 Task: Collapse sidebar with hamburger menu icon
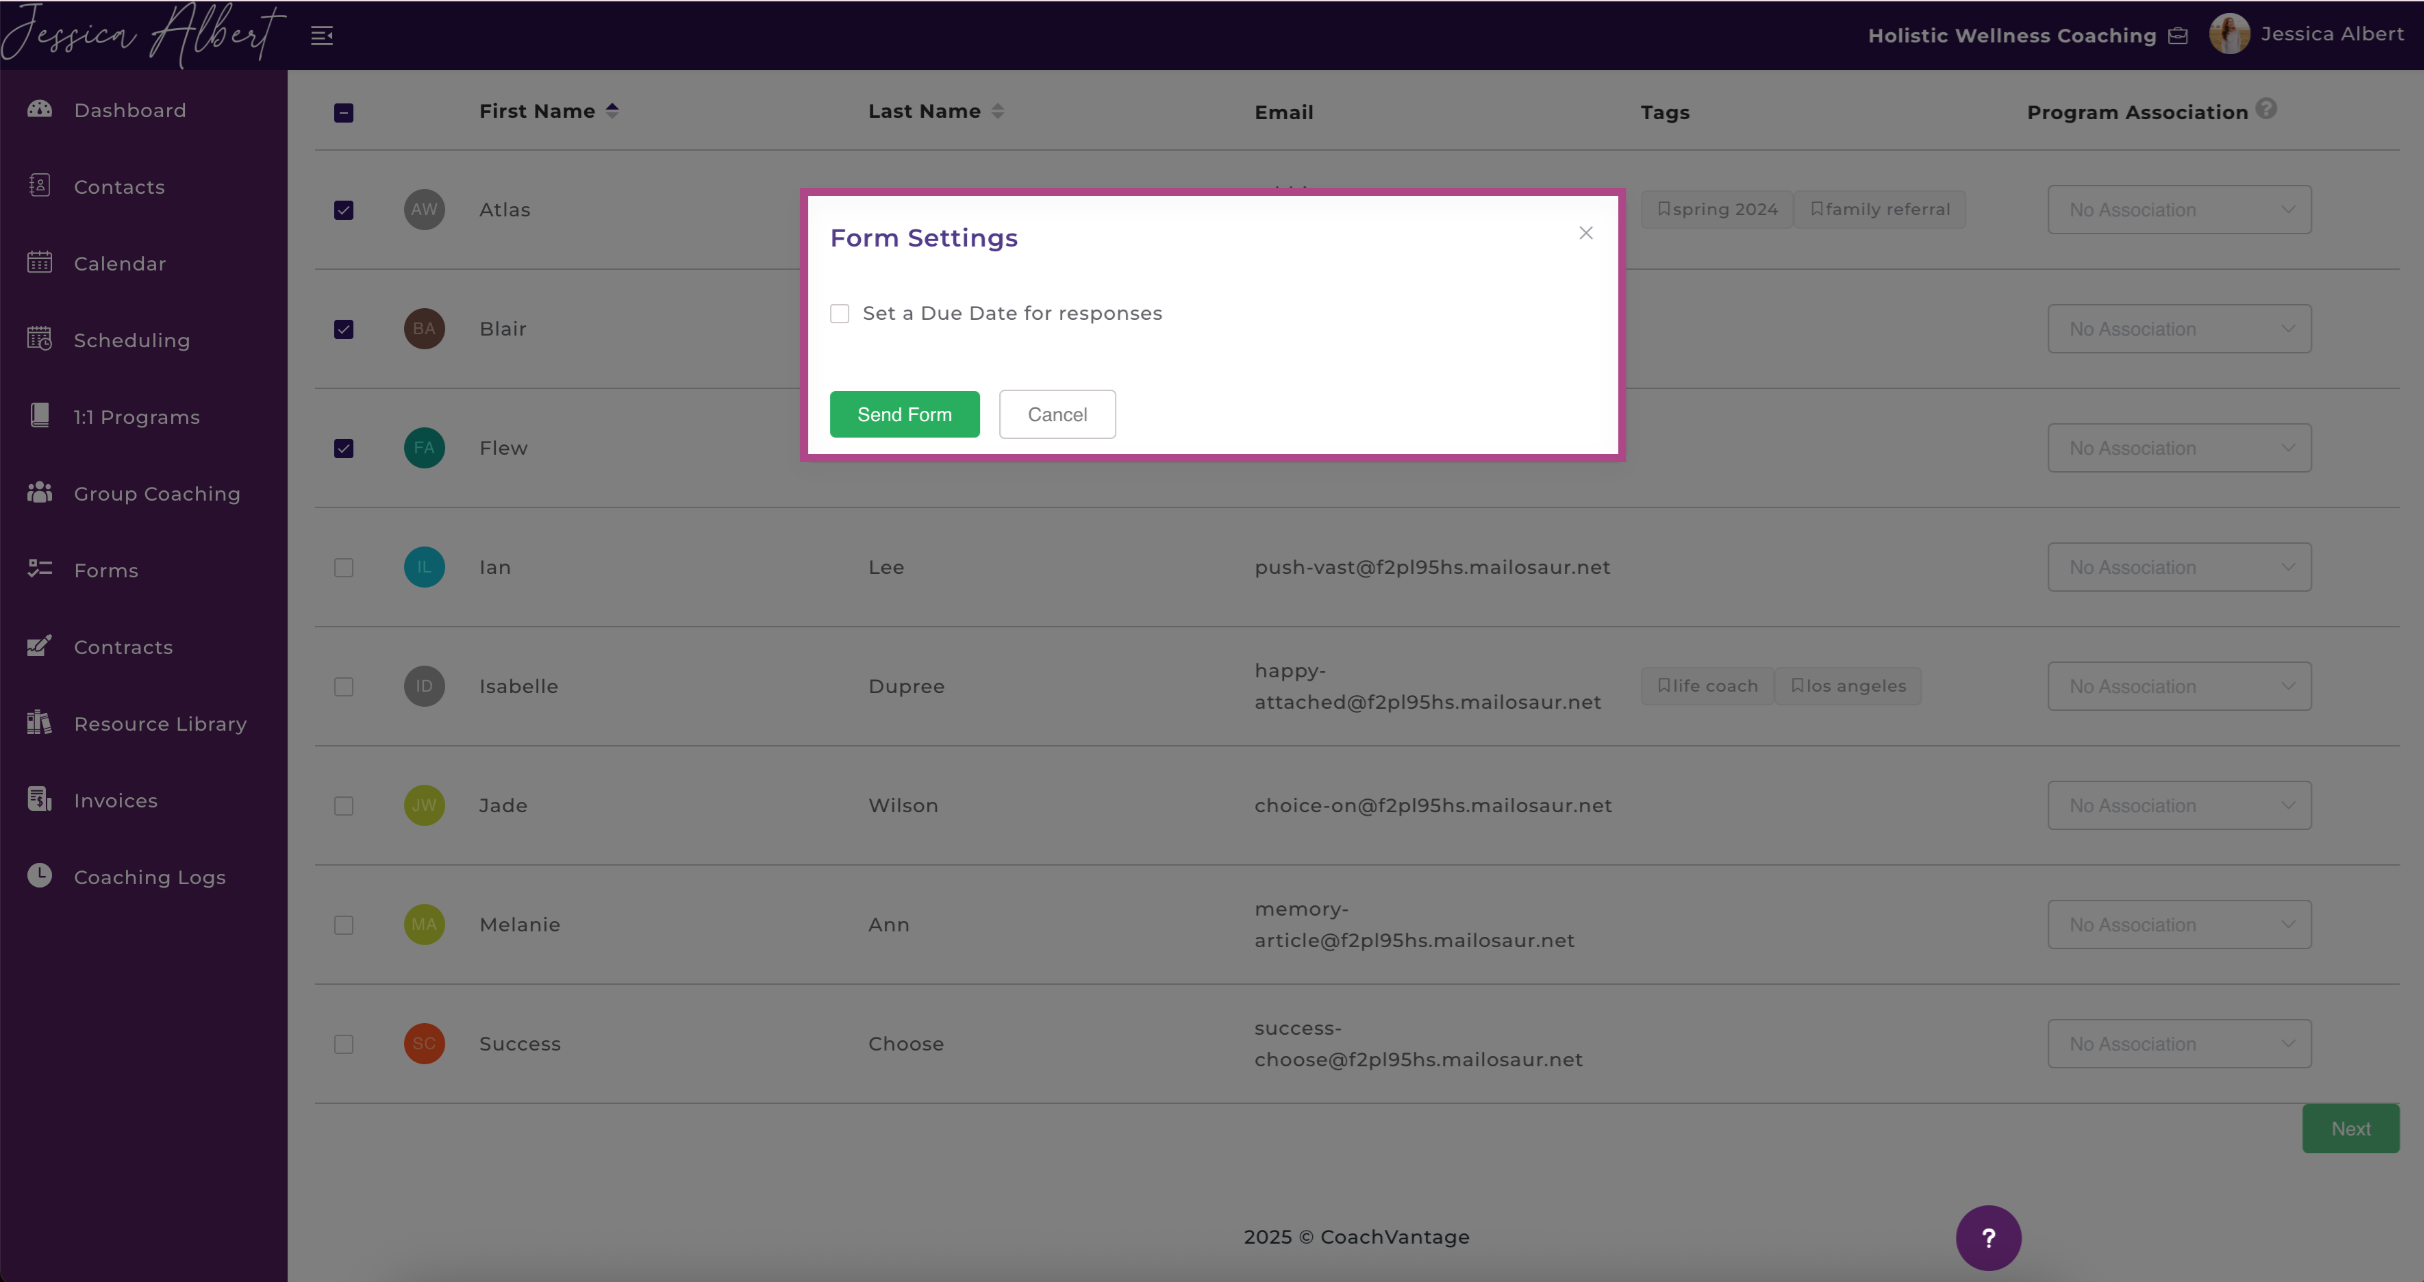click(x=322, y=36)
